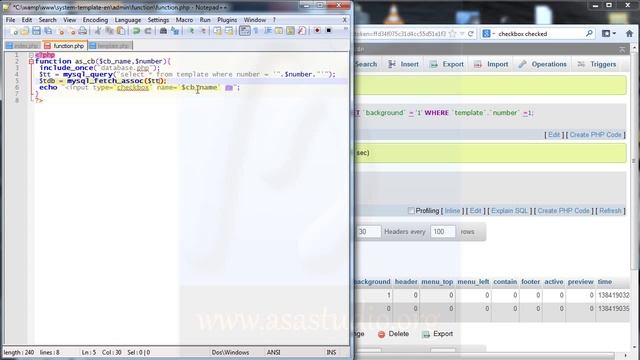This screenshot has width=640, height=360.
Task: Click the Undo green arrow icon
Action: coord(136,31)
